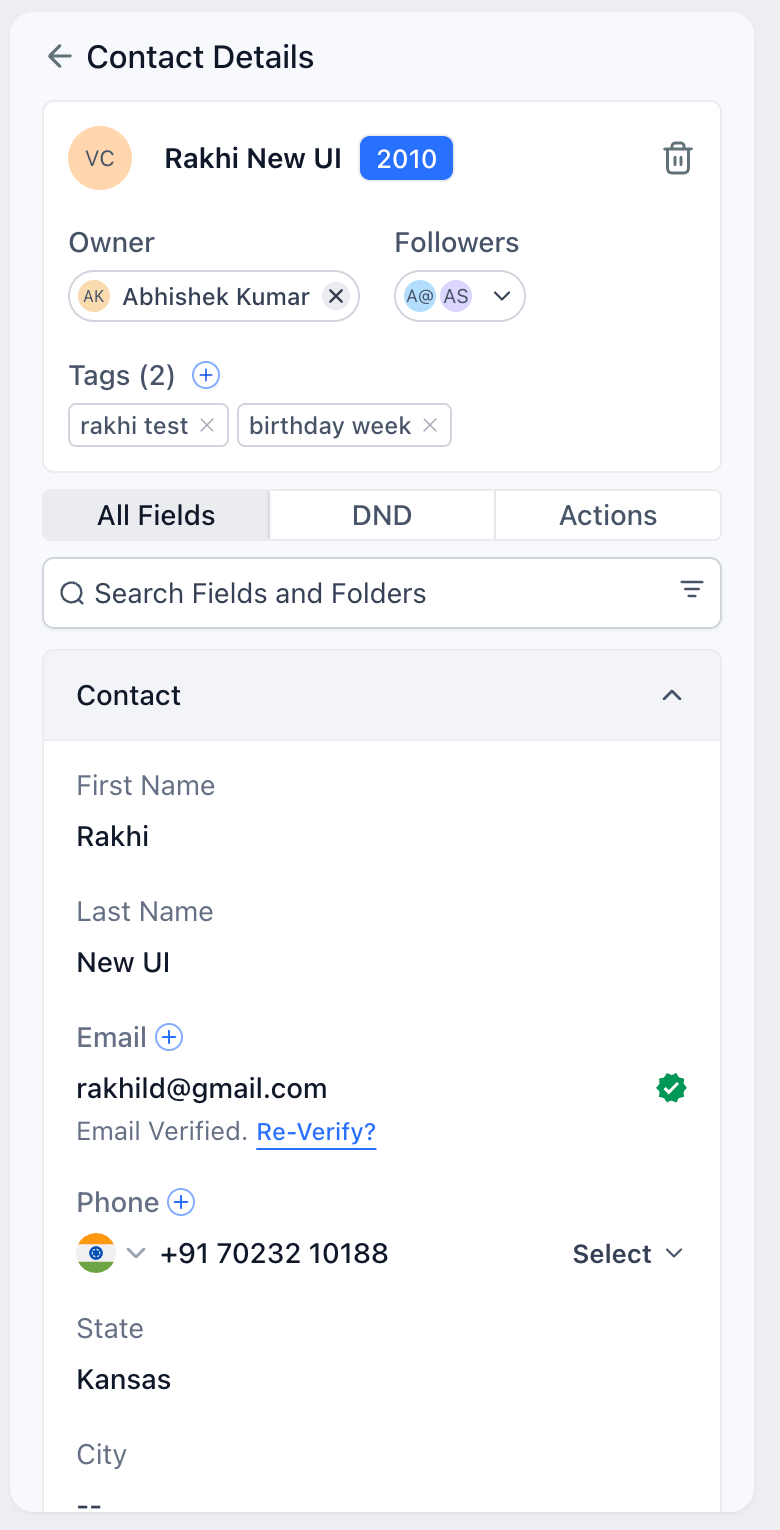
Task: Remove the birthday week tag
Action: [430, 425]
